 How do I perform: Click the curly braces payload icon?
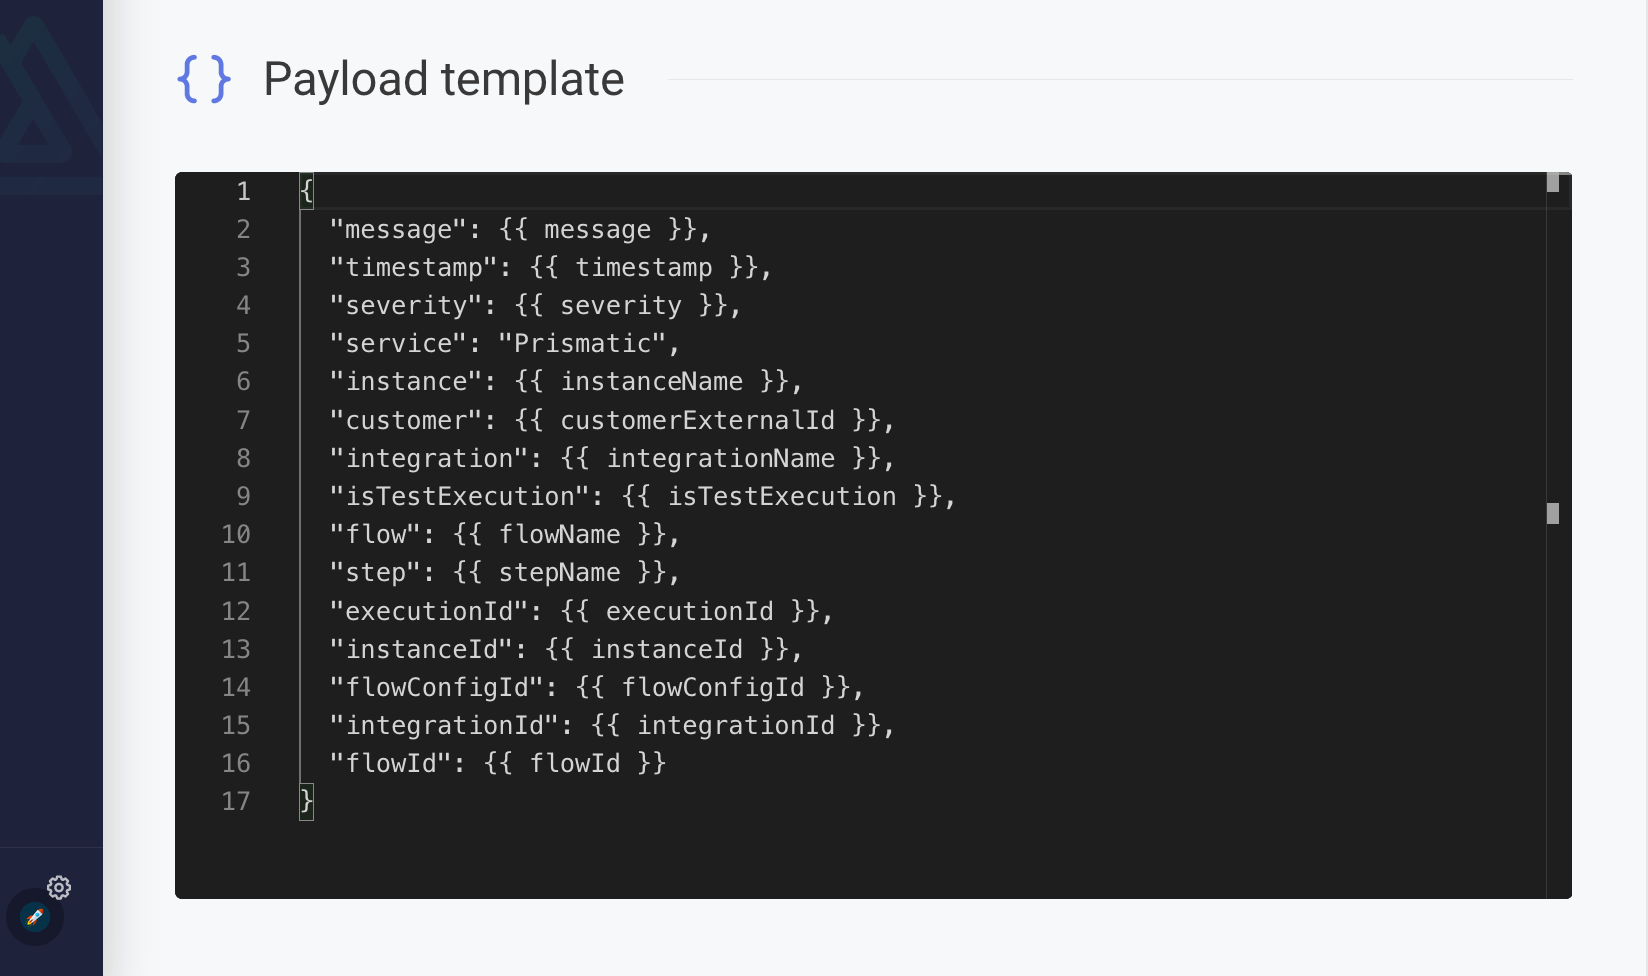[x=204, y=79]
